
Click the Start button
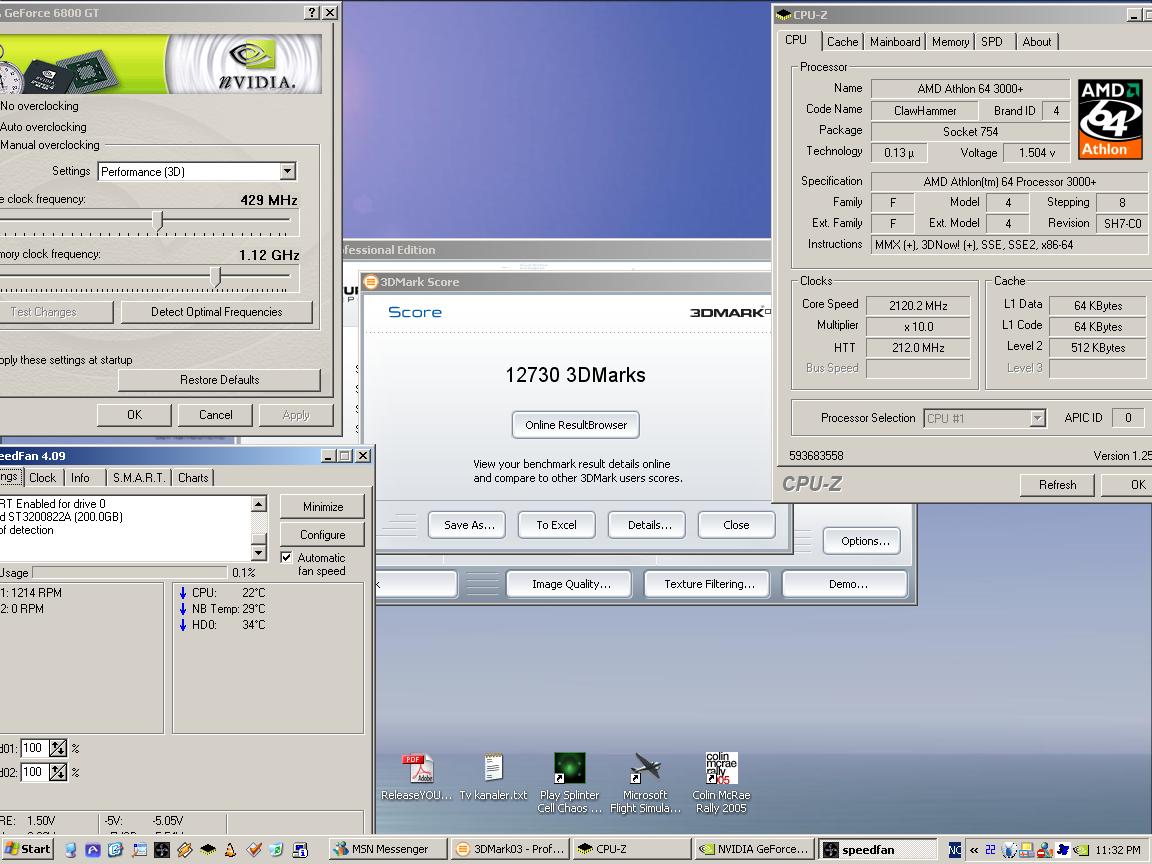[28, 849]
